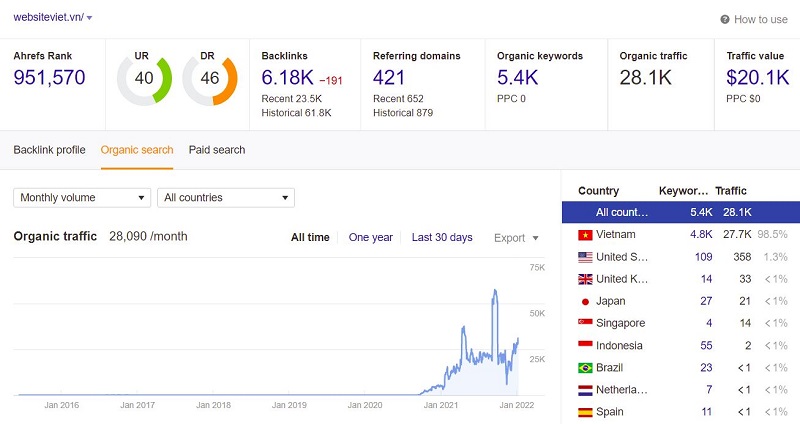Click the Historical 61.8K backlinks text
Viewport: 800px width, 424px height.
click(296, 113)
